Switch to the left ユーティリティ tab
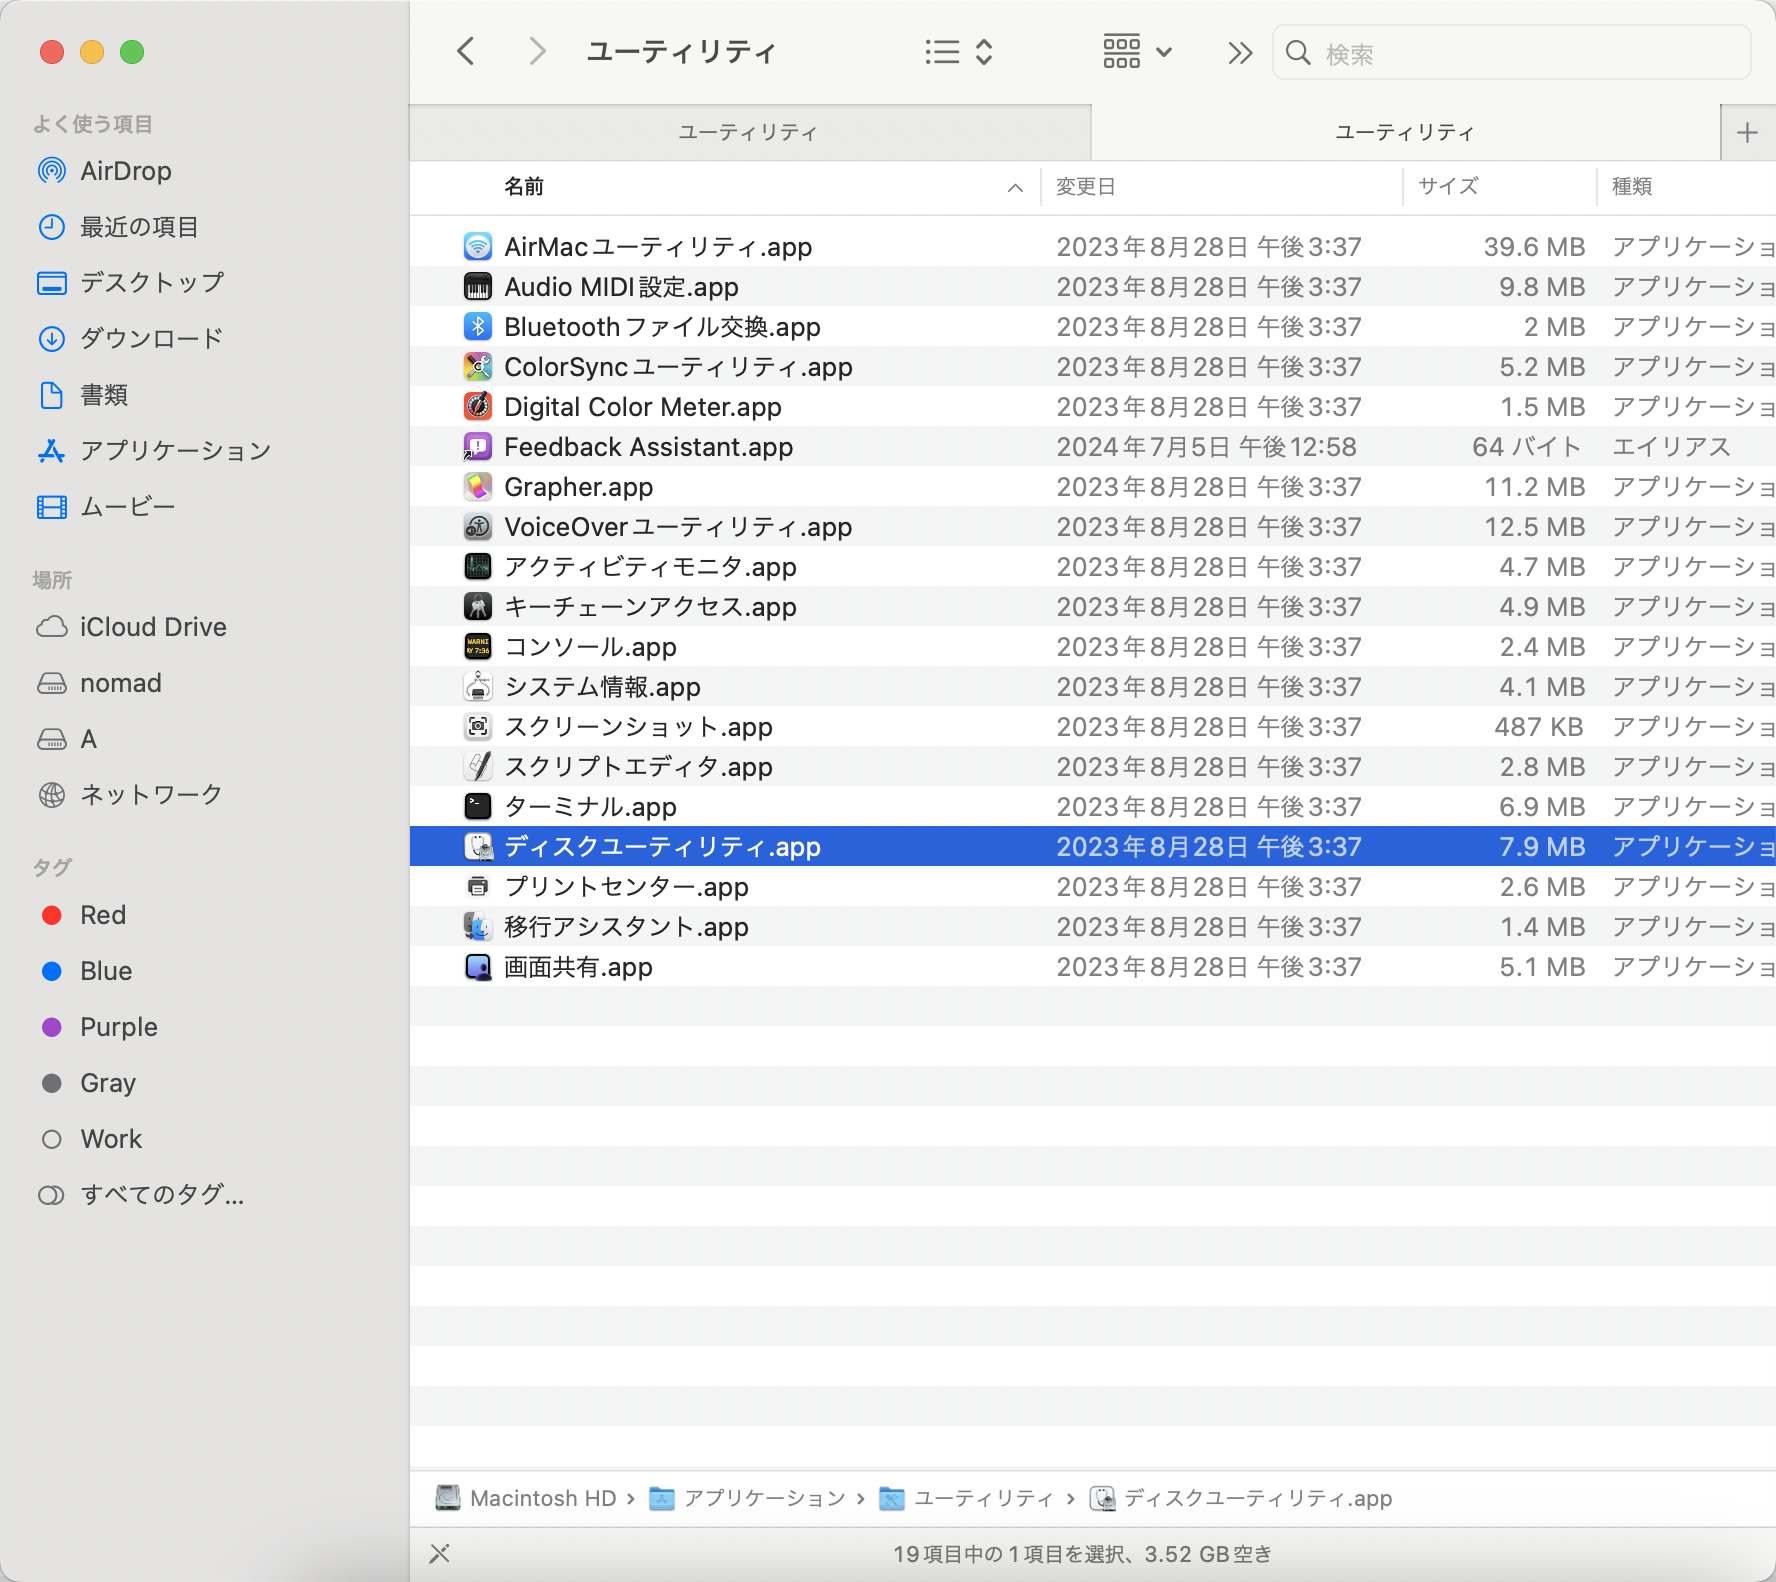Image resolution: width=1776 pixels, height=1582 pixels. click(748, 131)
